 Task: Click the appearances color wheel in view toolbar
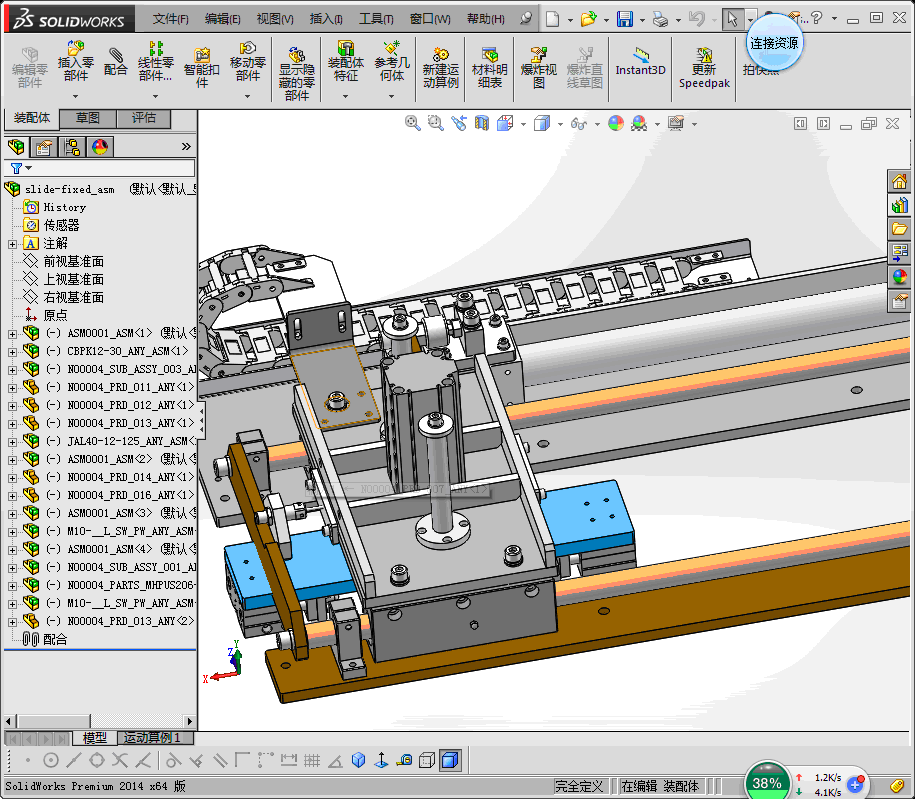click(615, 123)
